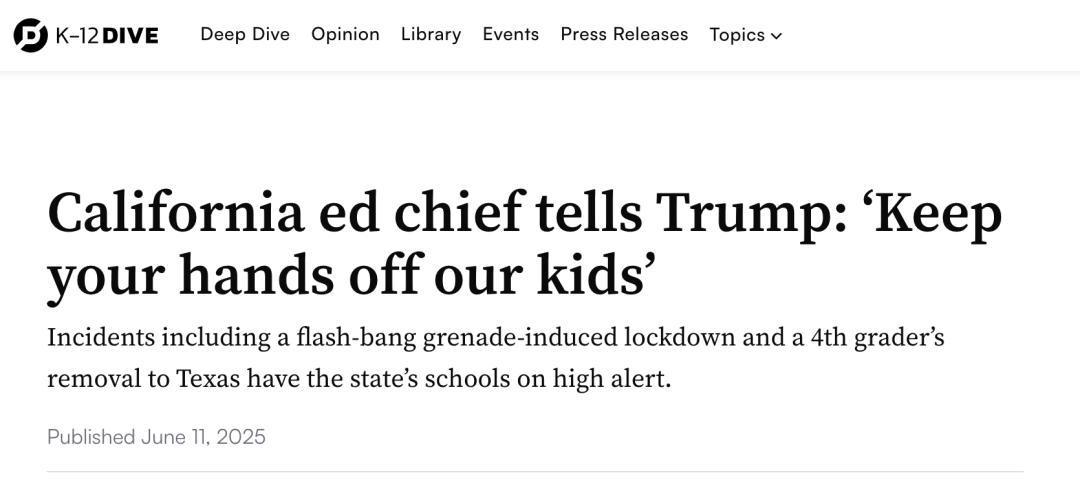Click the sentence ending 'schools on high alert'

(359, 379)
